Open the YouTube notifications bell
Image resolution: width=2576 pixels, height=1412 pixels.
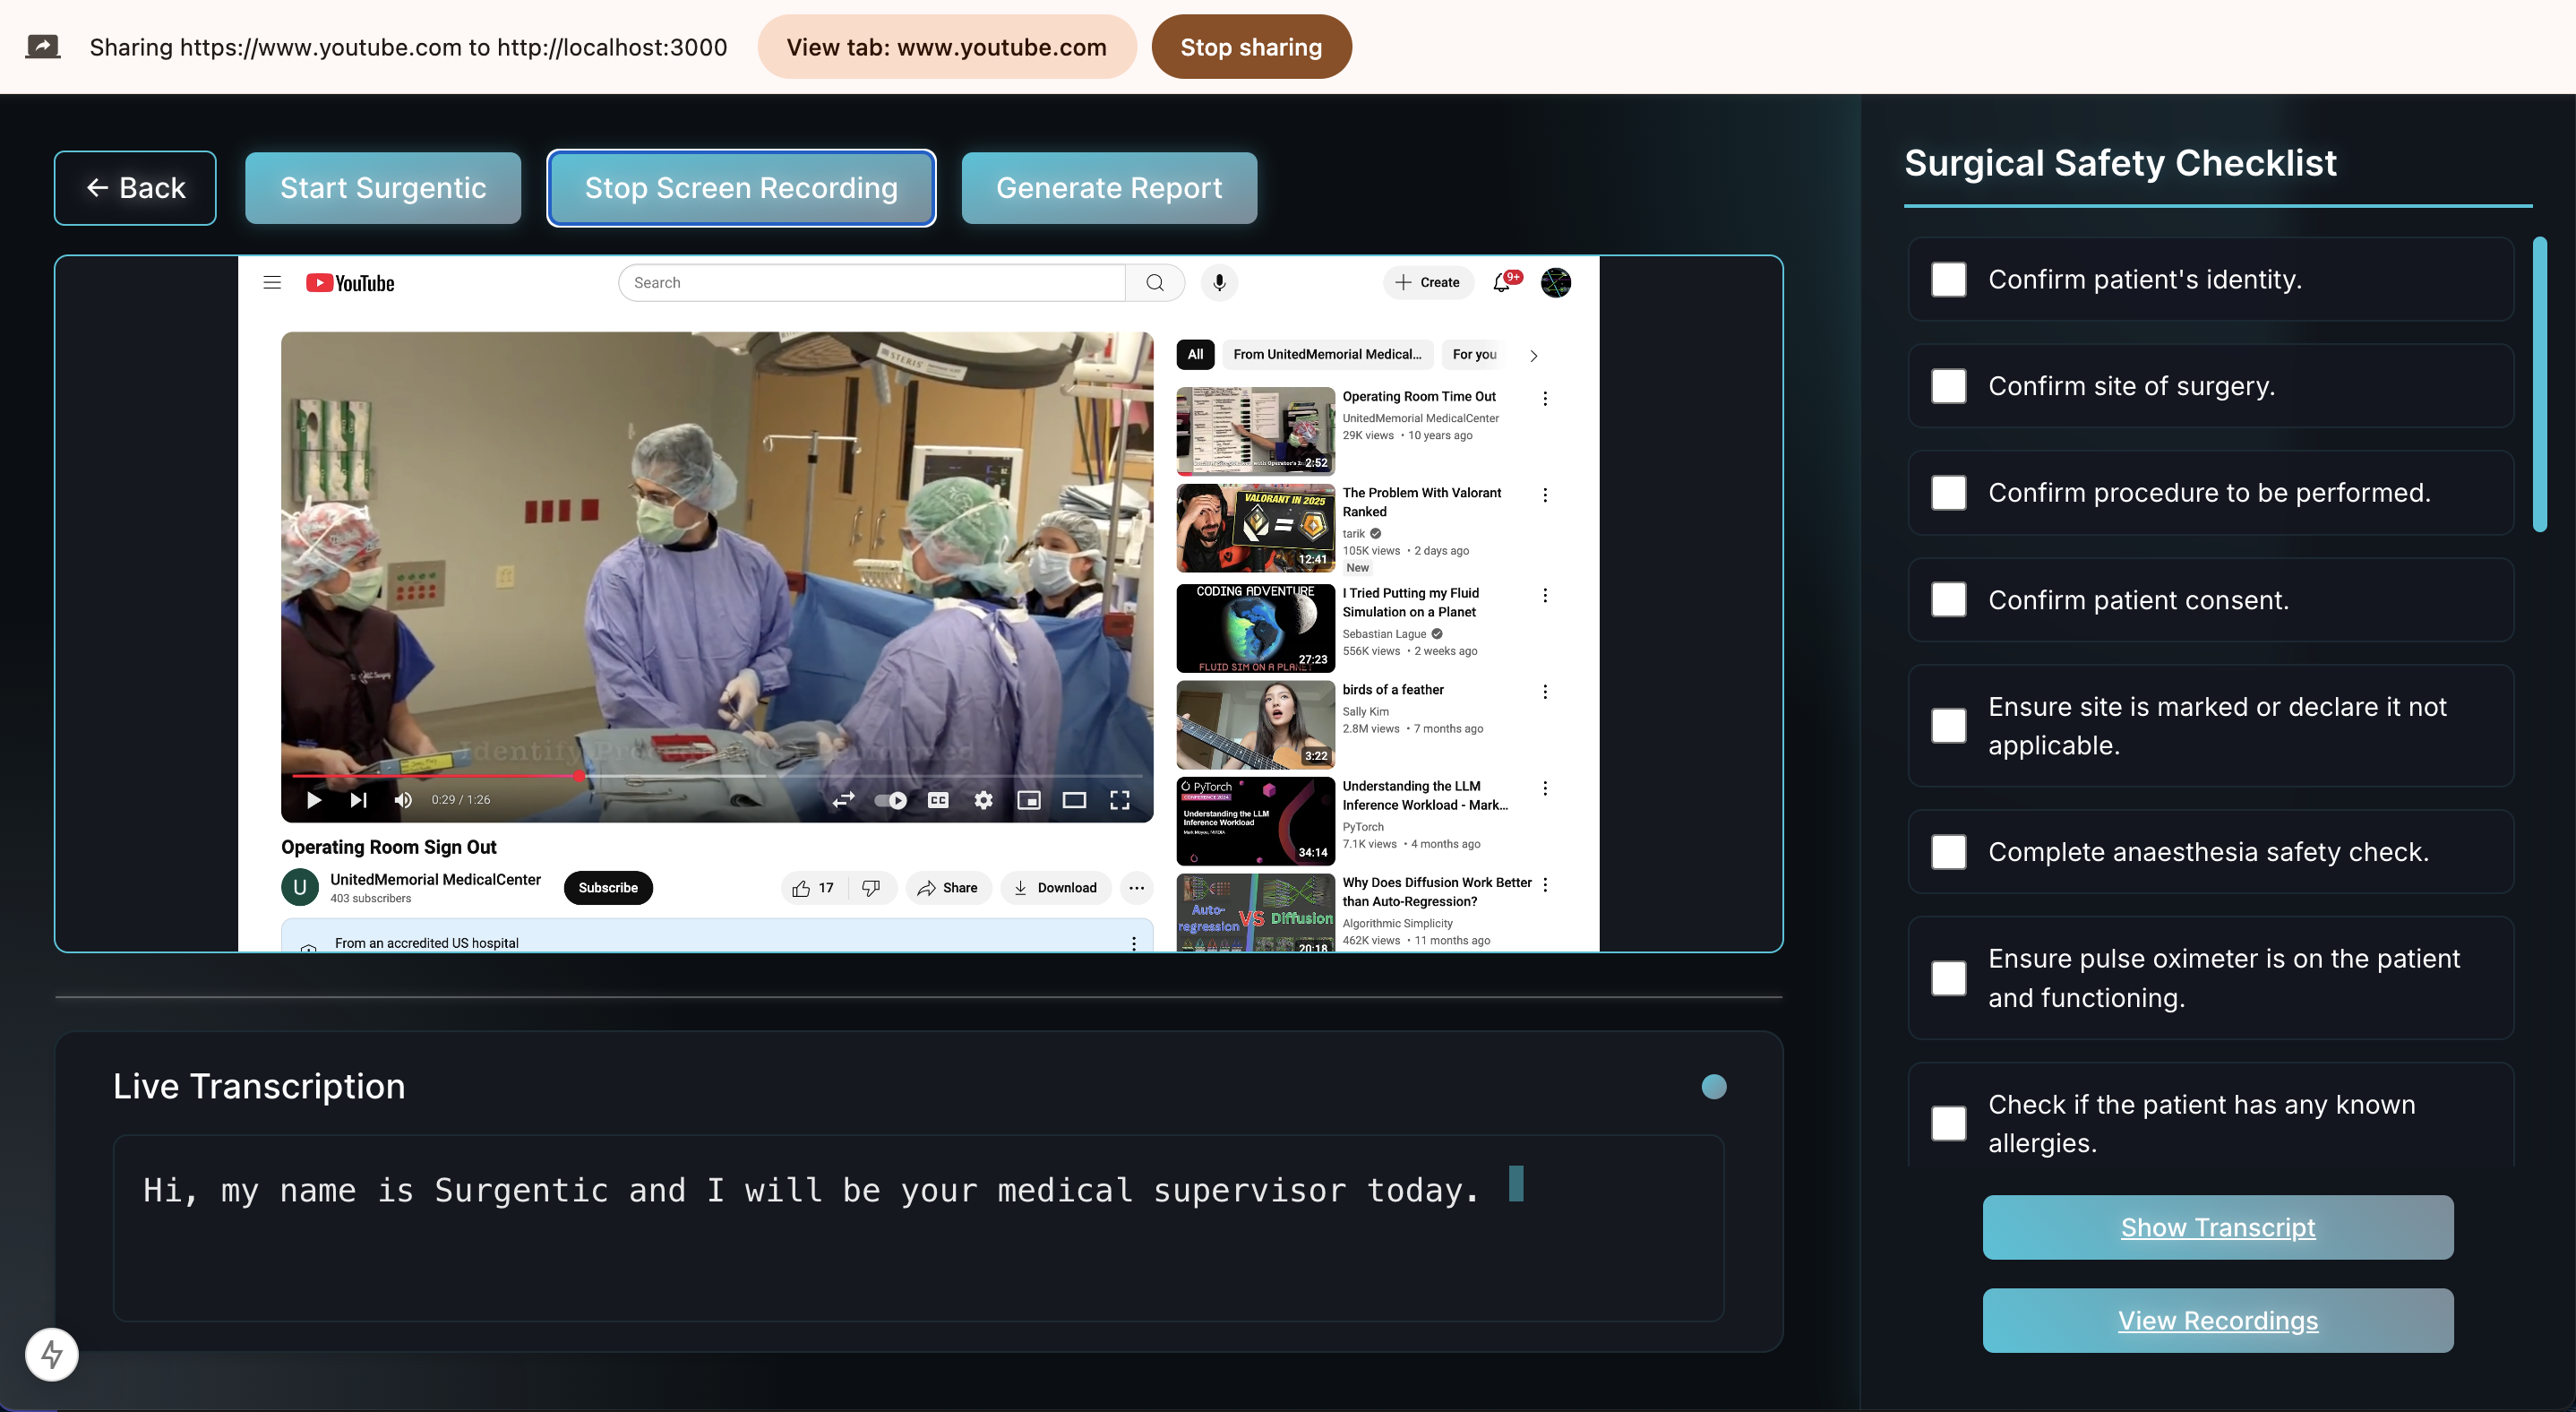click(x=1502, y=283)
